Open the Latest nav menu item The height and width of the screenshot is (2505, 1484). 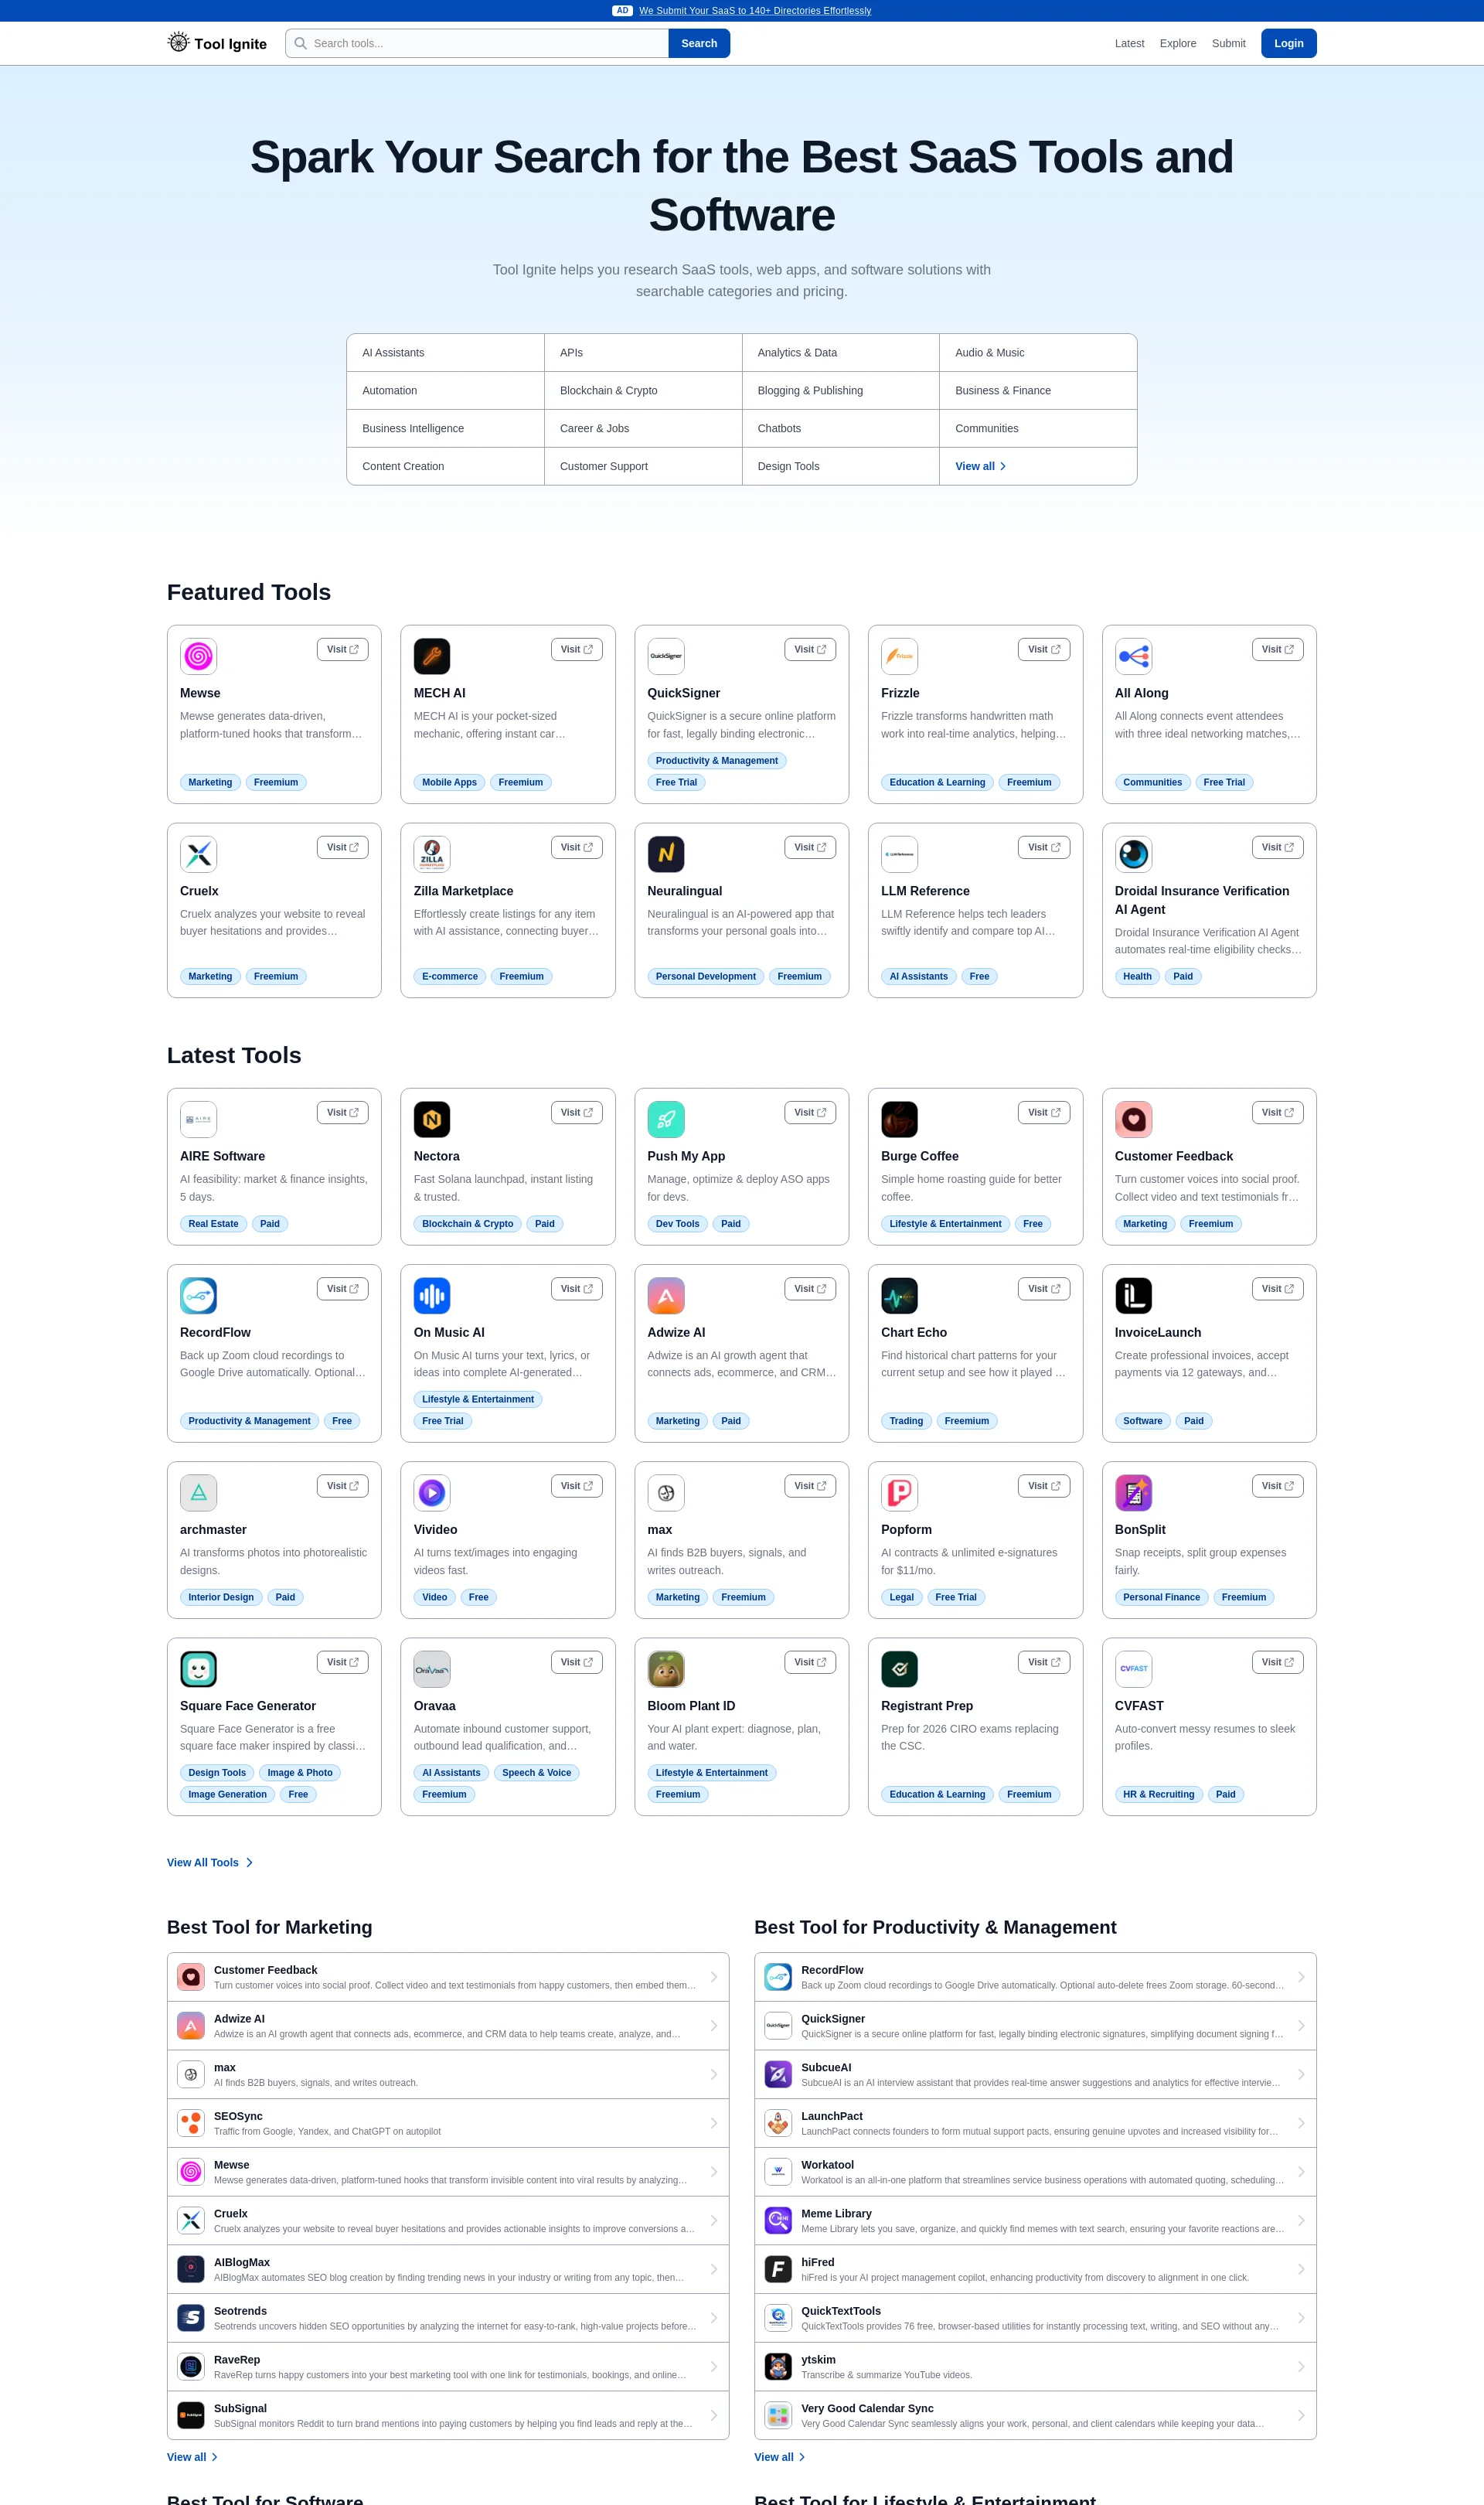[x=1129, y=43]
